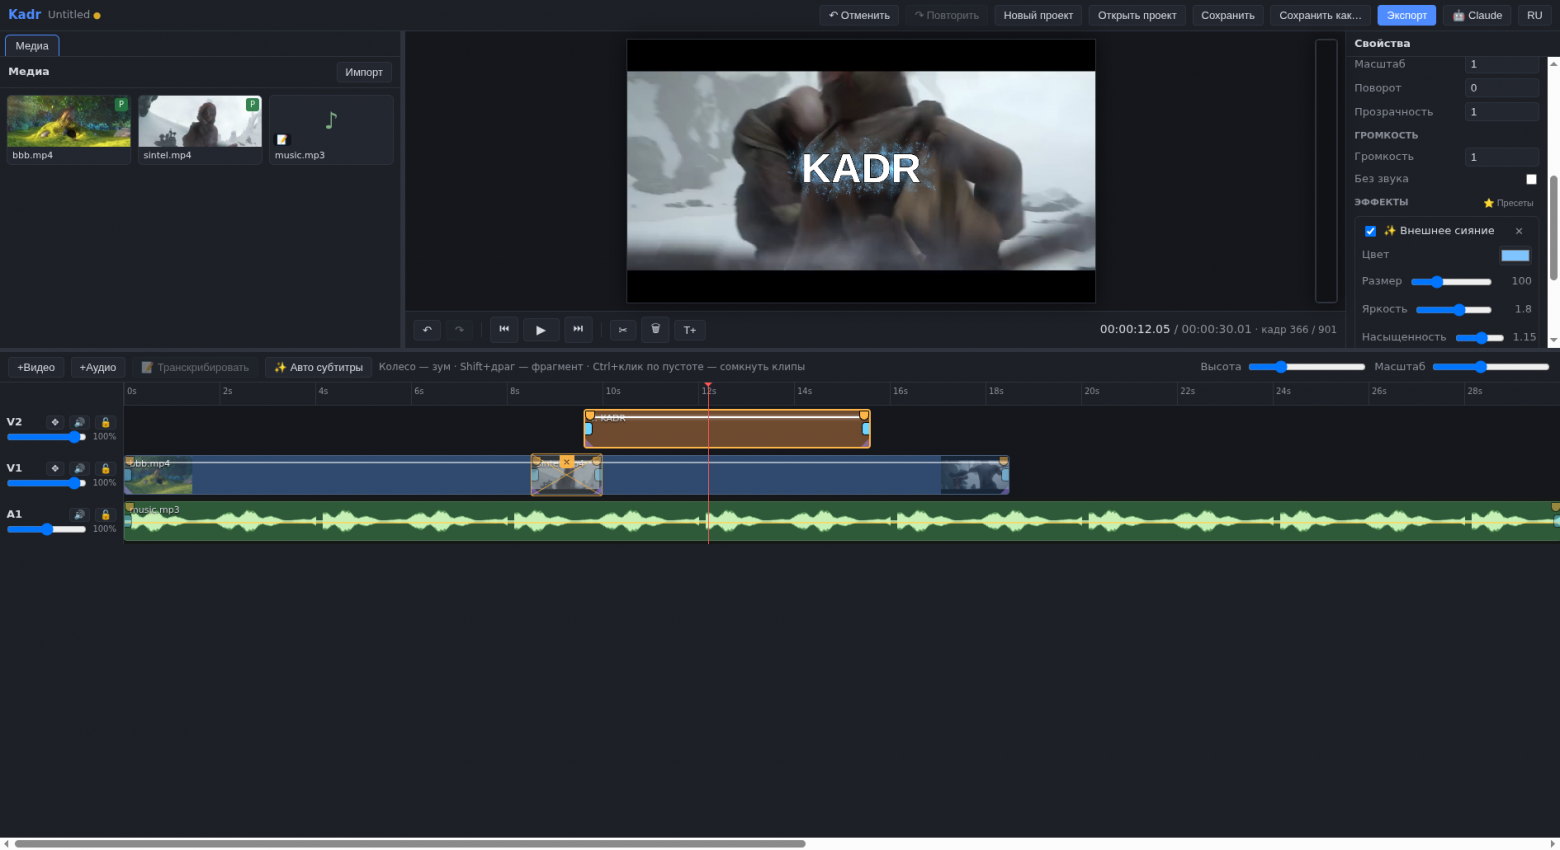Jump to the end with skip-forward button
The image size is (1560, 850).
(578, 329)
